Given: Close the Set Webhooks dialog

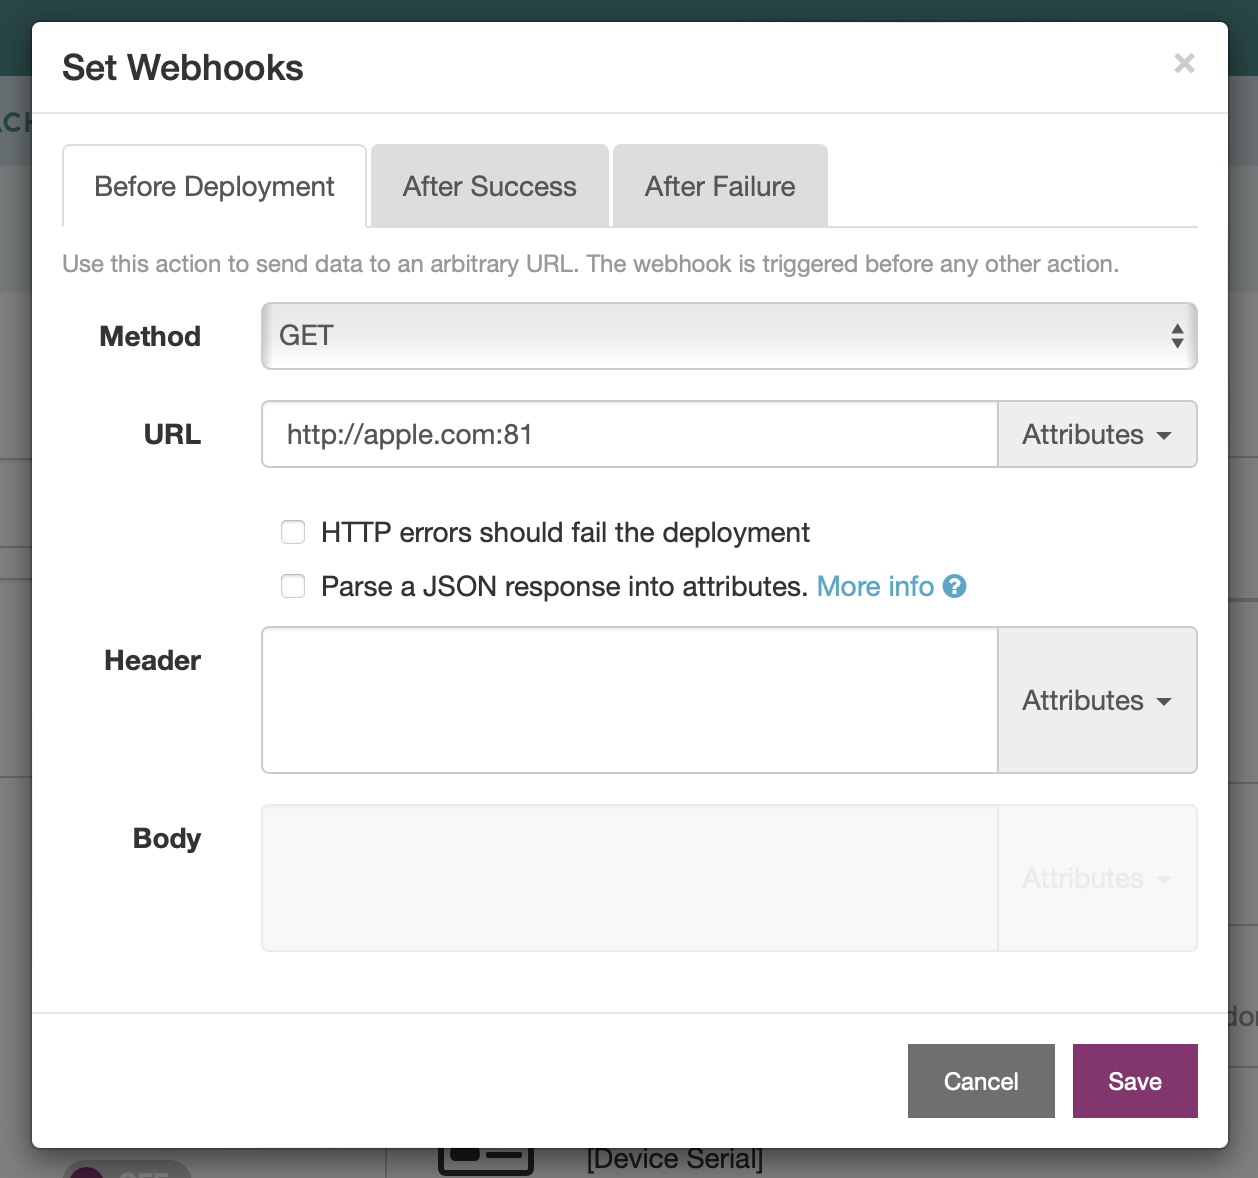Looking at the screenshot, I should (x=1184, y=63).
